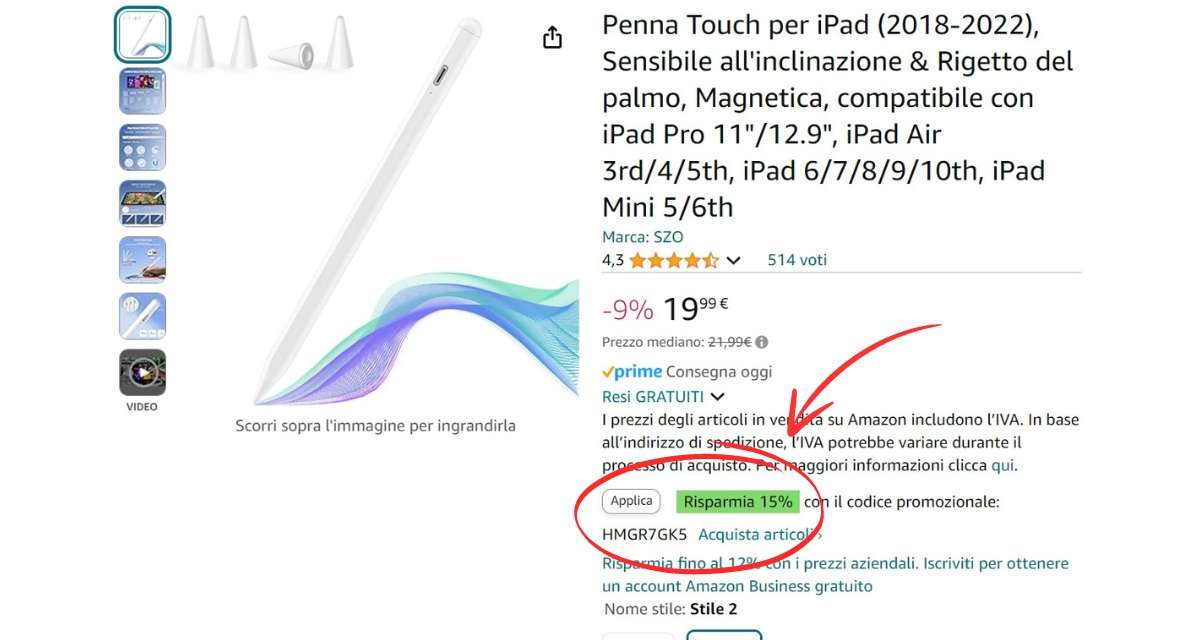
Task: Click the 'qui' IVA information link
Action: pos(1002,465)
